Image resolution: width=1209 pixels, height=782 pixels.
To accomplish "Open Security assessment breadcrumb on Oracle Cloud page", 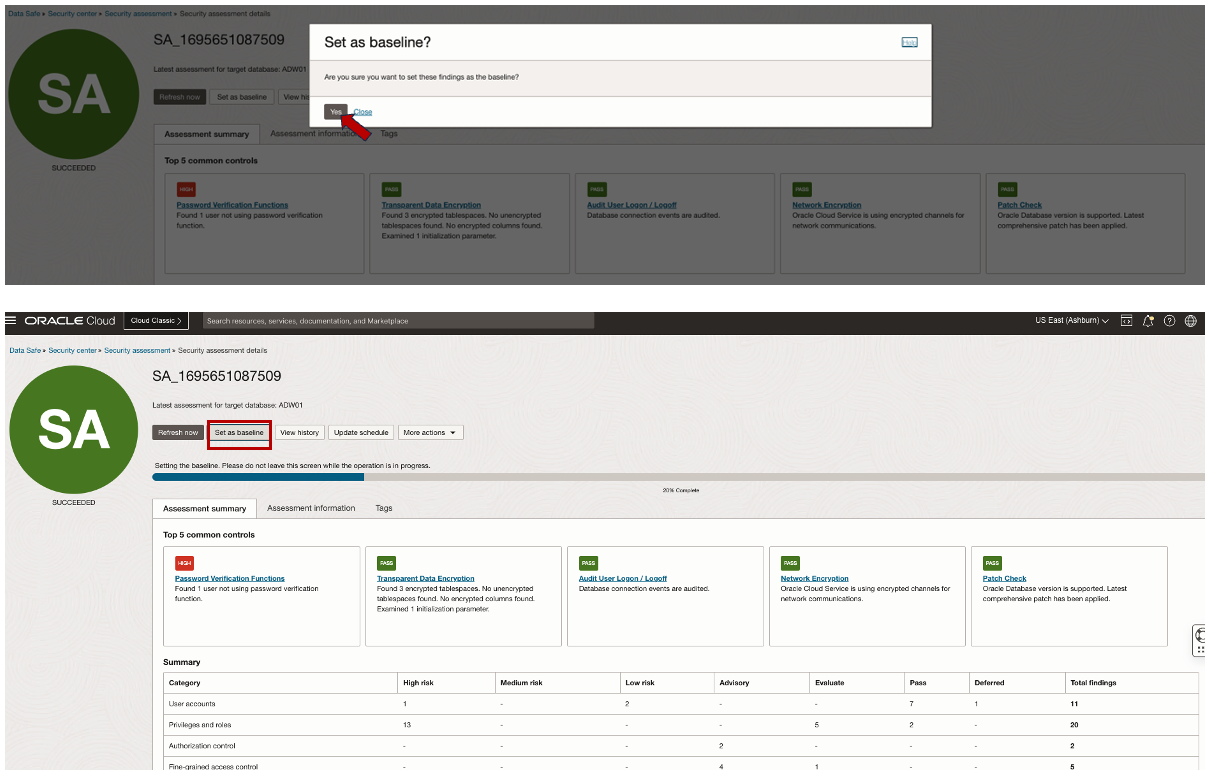I will pos(138,351).
